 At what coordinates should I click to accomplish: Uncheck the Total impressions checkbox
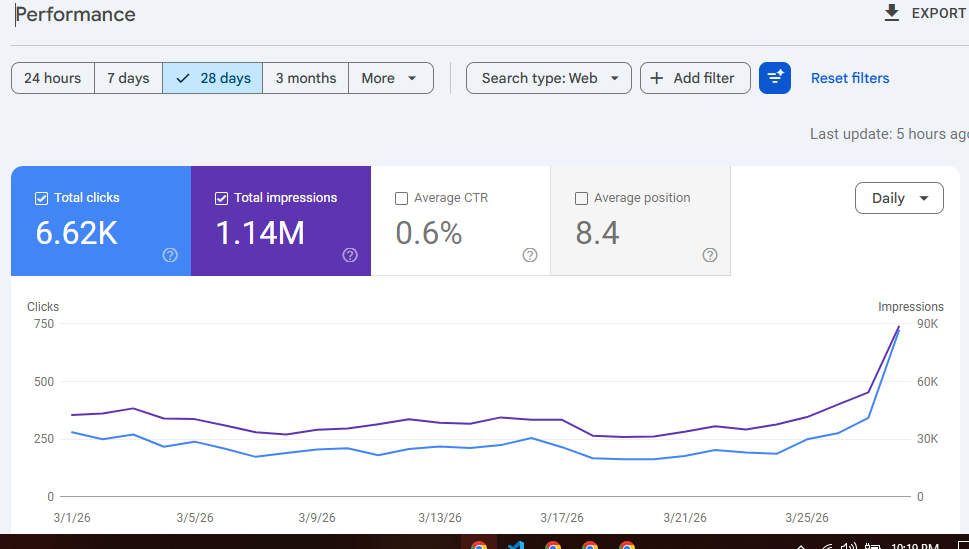(221, 198)
